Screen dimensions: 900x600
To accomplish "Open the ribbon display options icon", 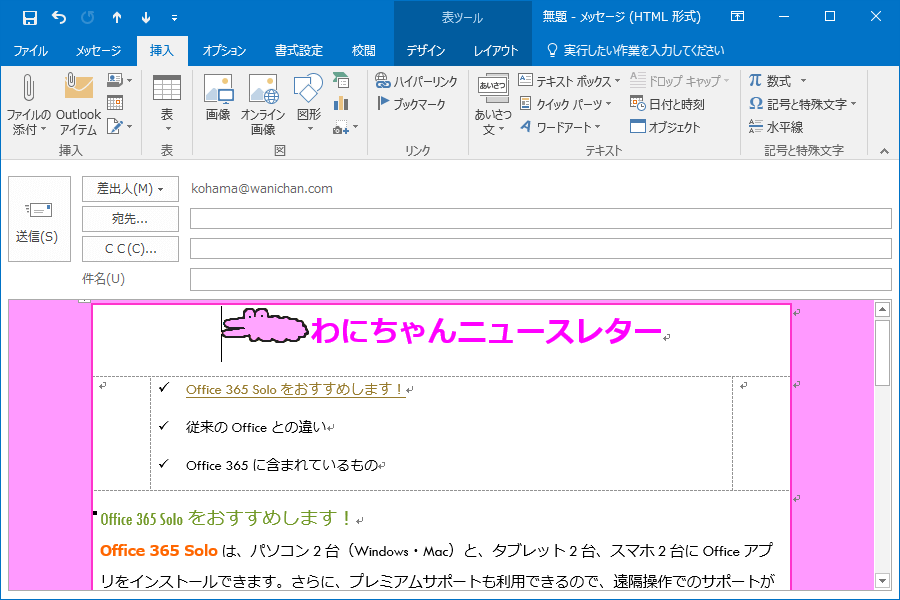I will click(738, 17).
